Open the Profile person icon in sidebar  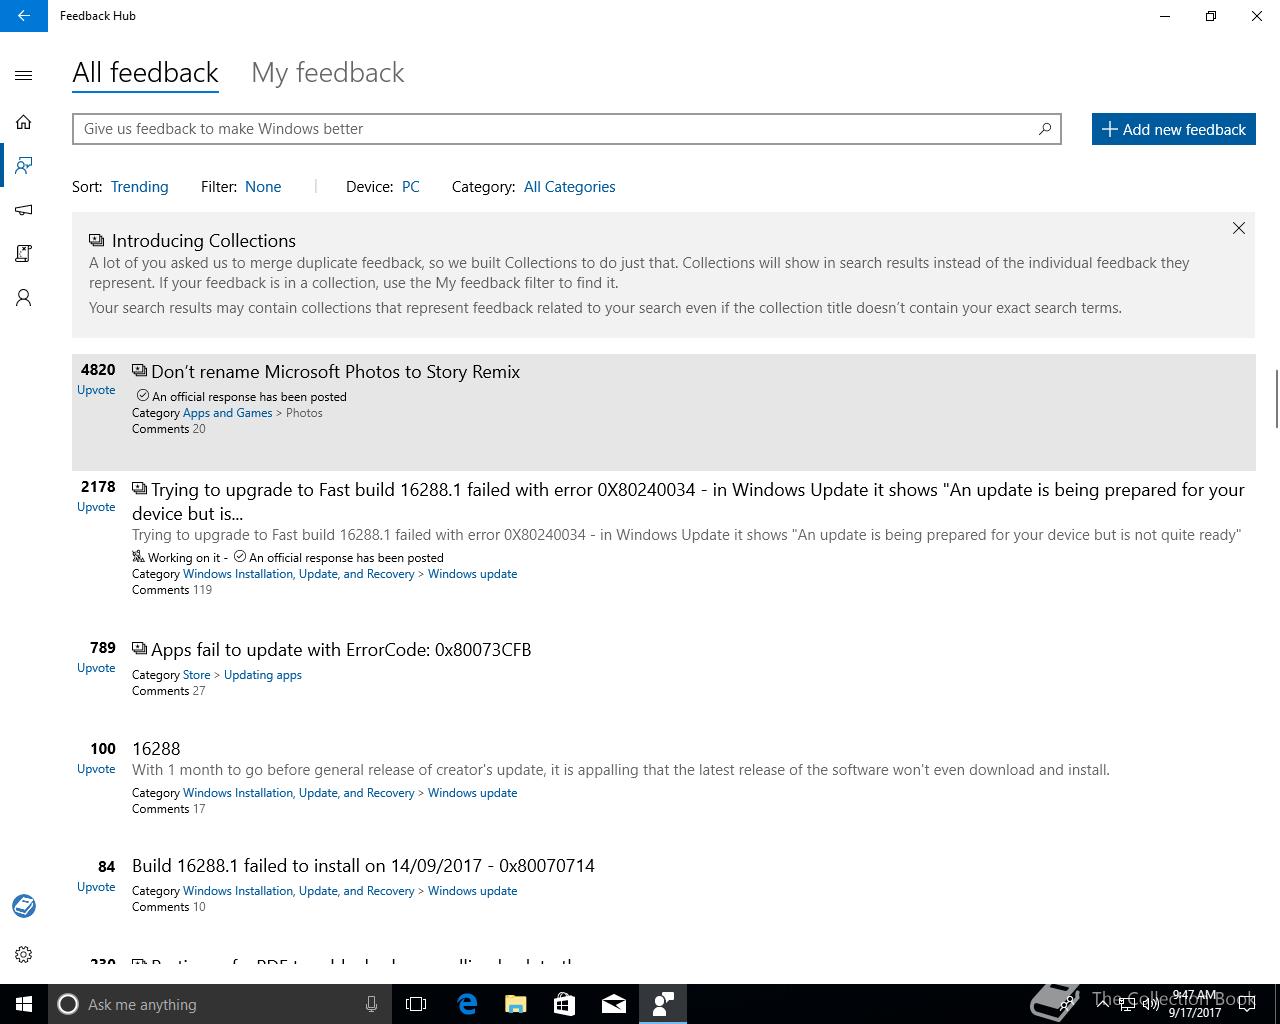(x=24, y=297)
